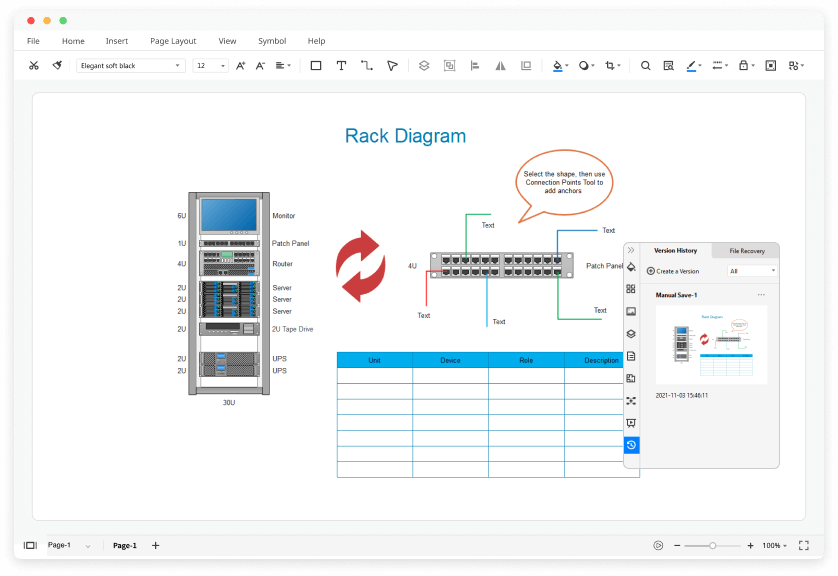
Task: Open the Page Layout menu
Action: (173, 41)
